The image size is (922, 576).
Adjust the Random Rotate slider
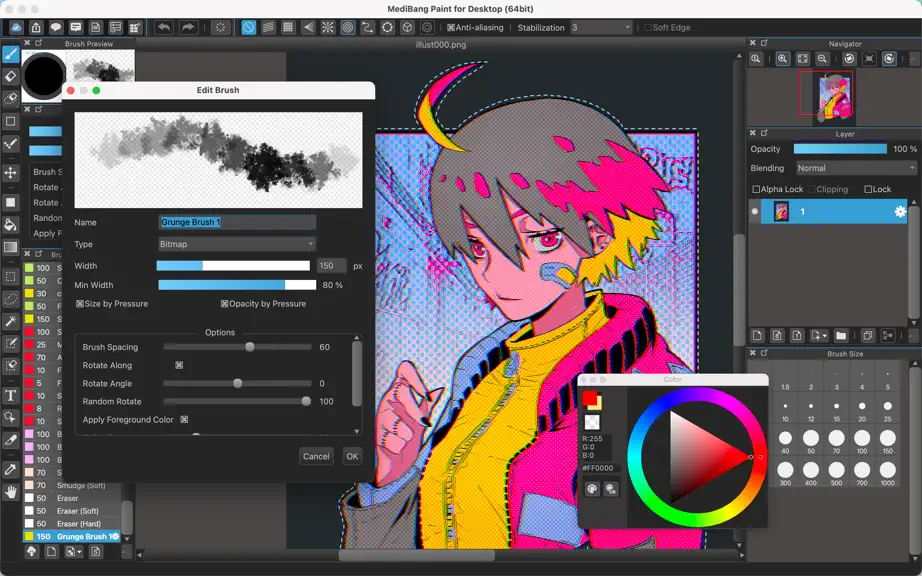(x=238, y=401)
